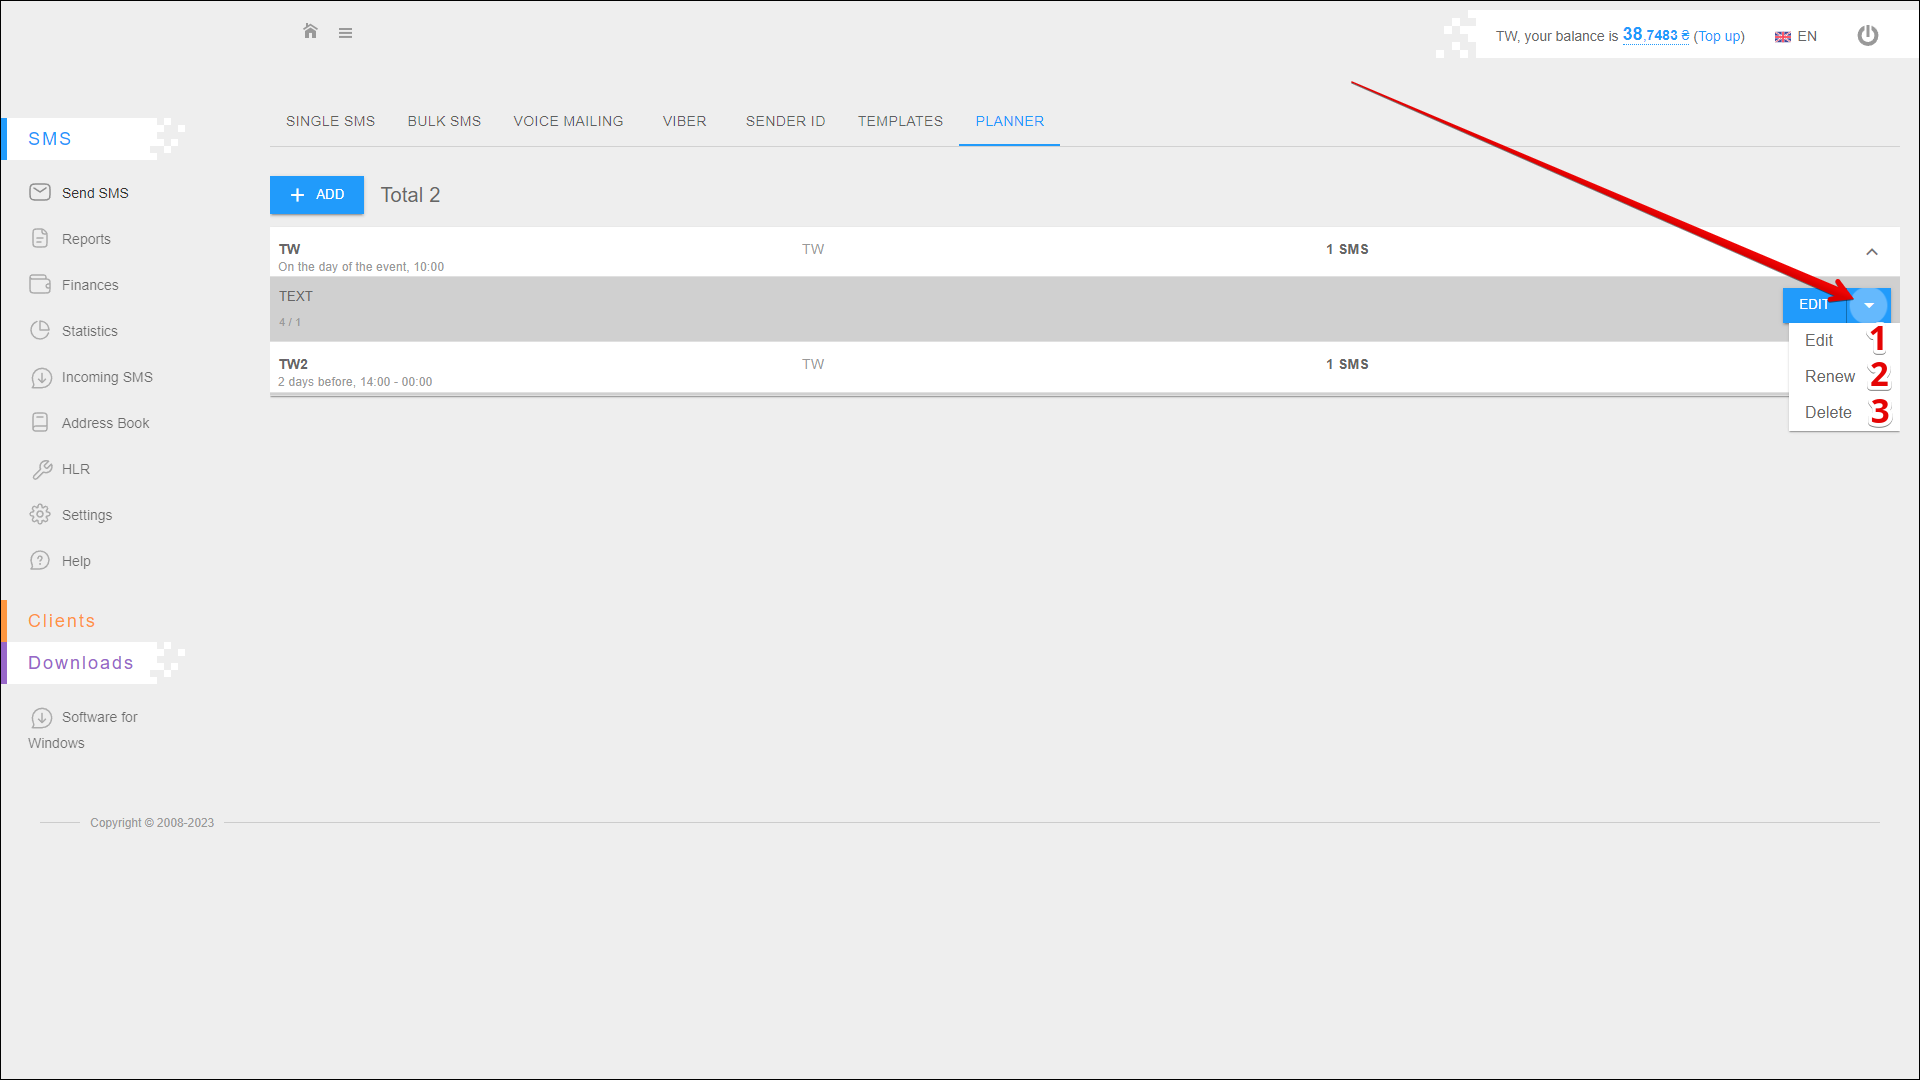Click the HLR wrench icon
1920x1080 pixels.
[41, 469]
